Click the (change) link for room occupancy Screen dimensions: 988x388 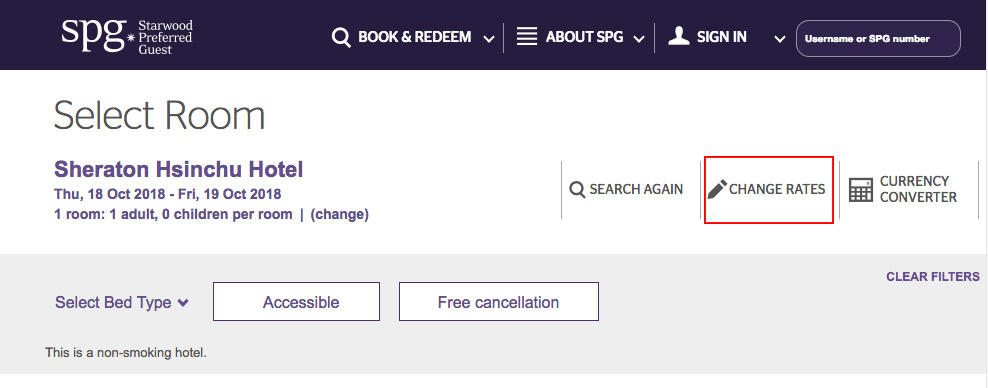tap(340, 214)
